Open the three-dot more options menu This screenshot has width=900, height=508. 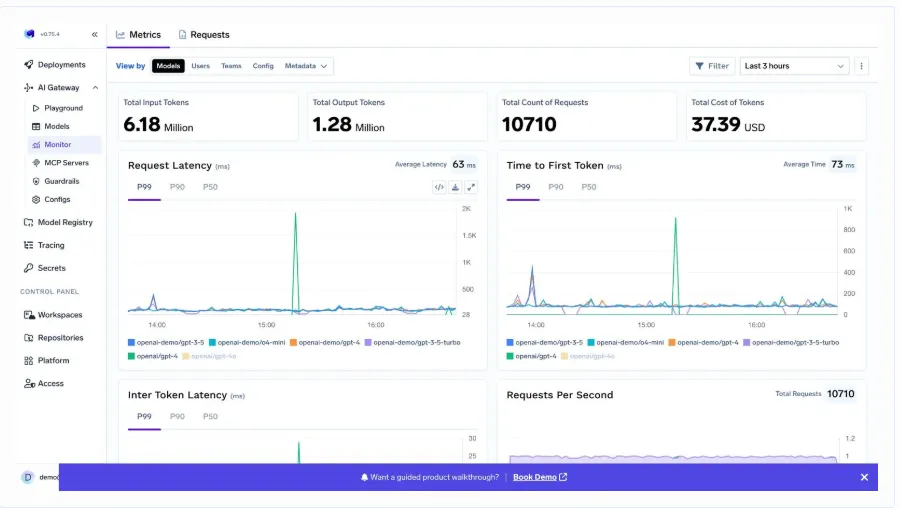(x=861, y=66)
